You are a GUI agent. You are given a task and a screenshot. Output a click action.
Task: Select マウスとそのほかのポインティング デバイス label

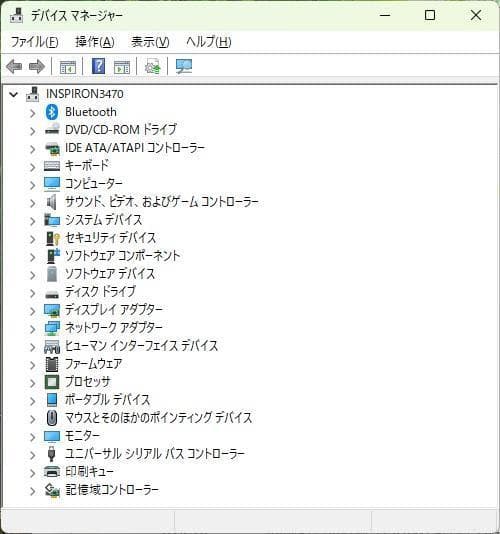tap(159, 418)
